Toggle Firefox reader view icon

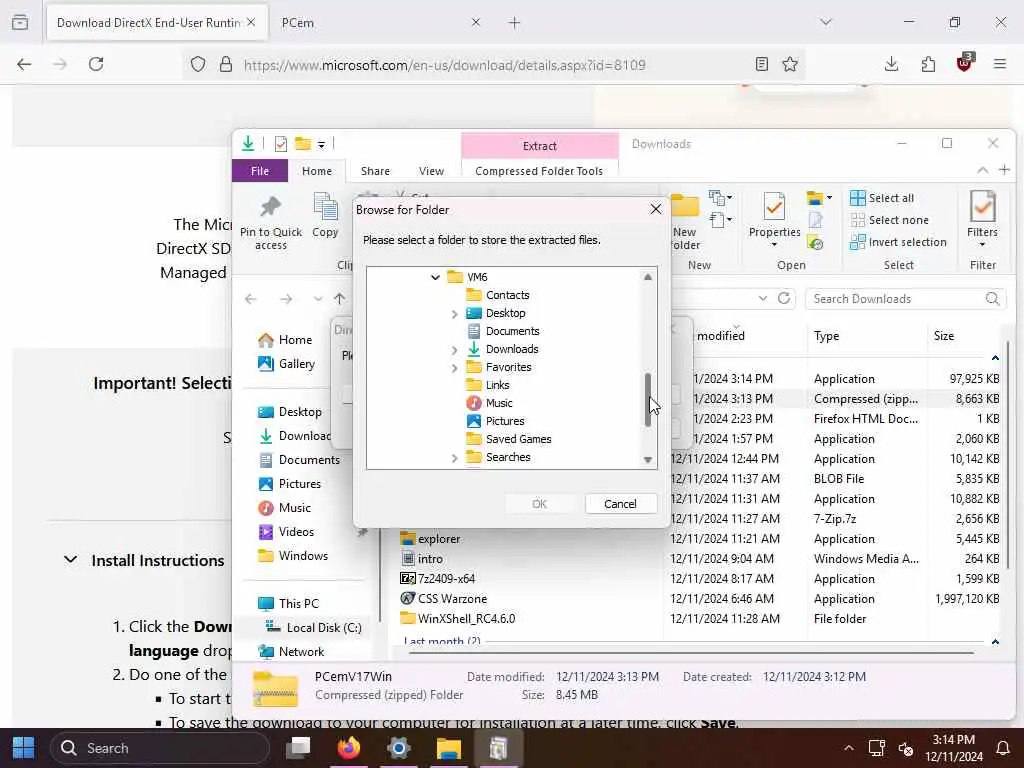click(761, 64)
